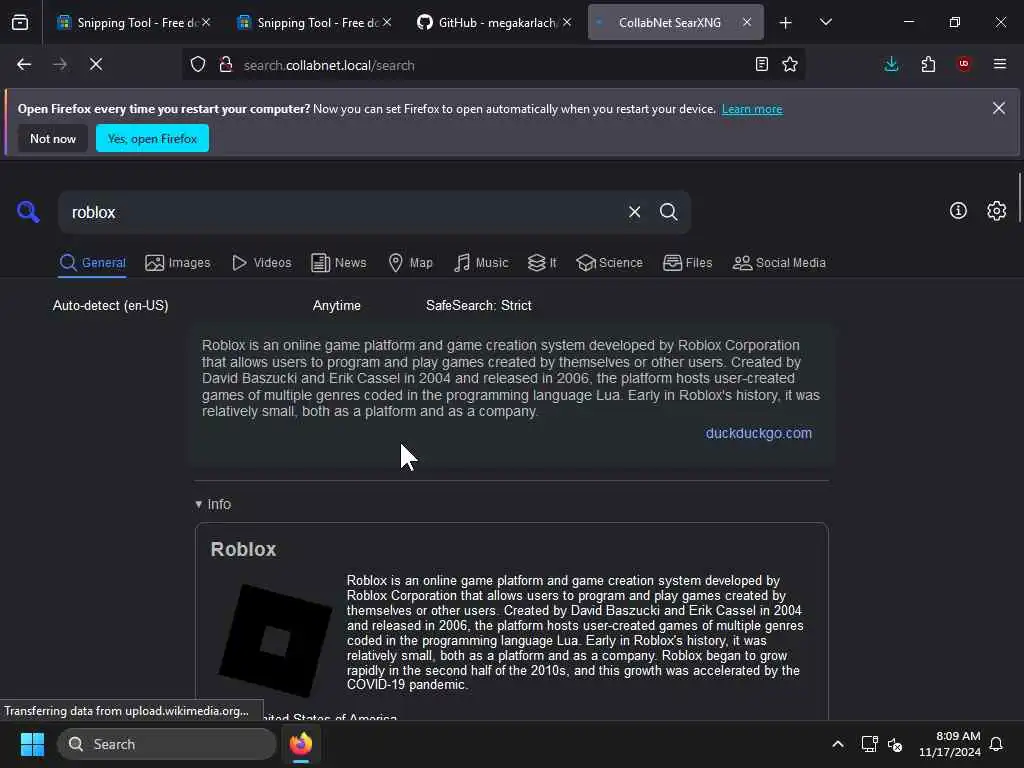Click Windows taskbar Search box
The image size is (1024, 768).
pyautogui.click(x=167, y=744)
